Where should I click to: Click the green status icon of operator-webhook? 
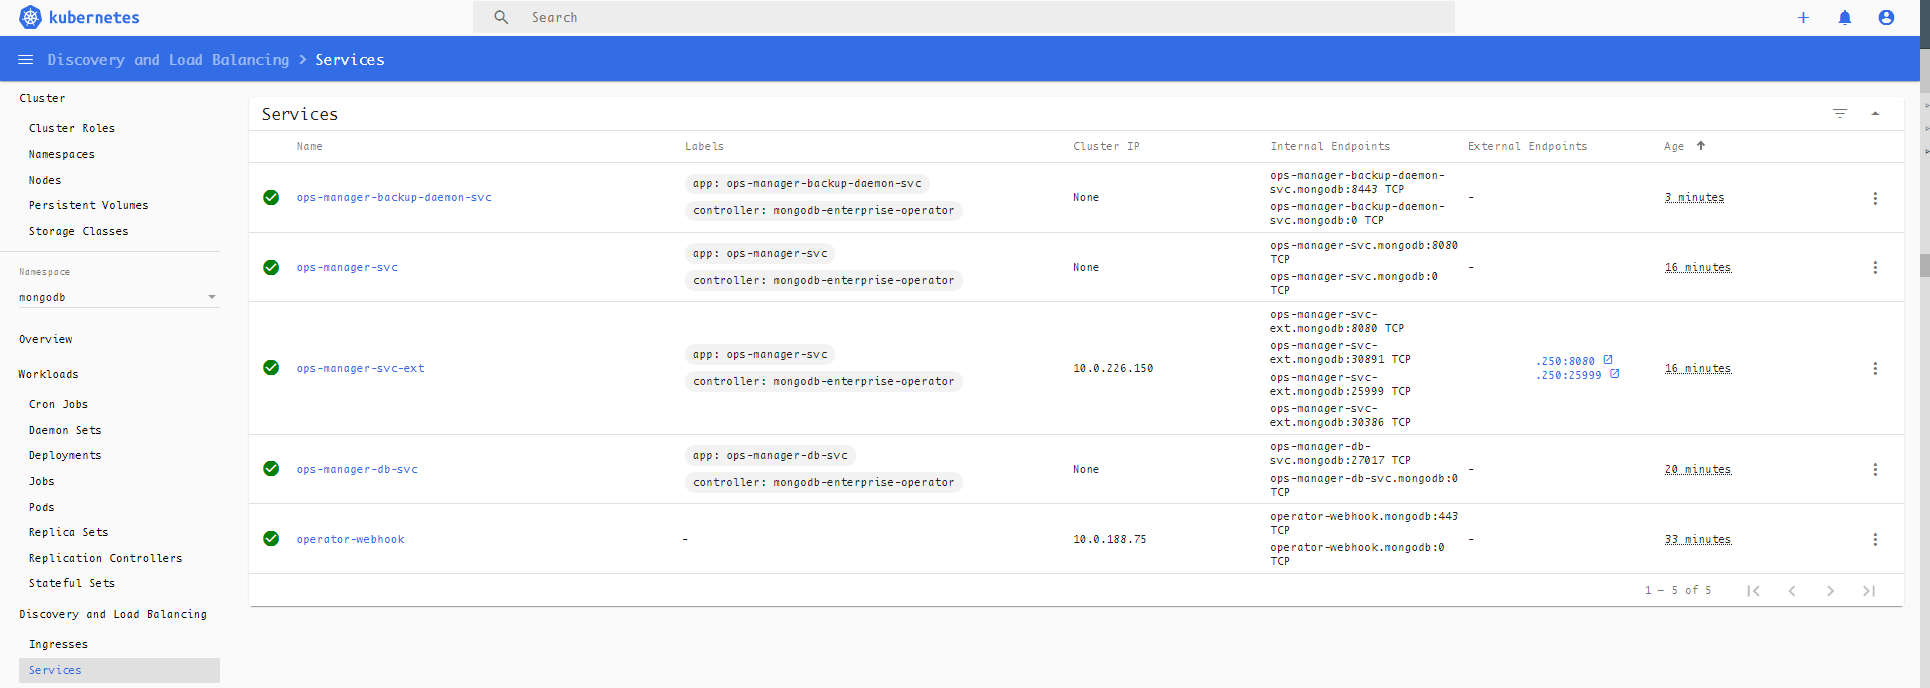[x=271, y=539]
